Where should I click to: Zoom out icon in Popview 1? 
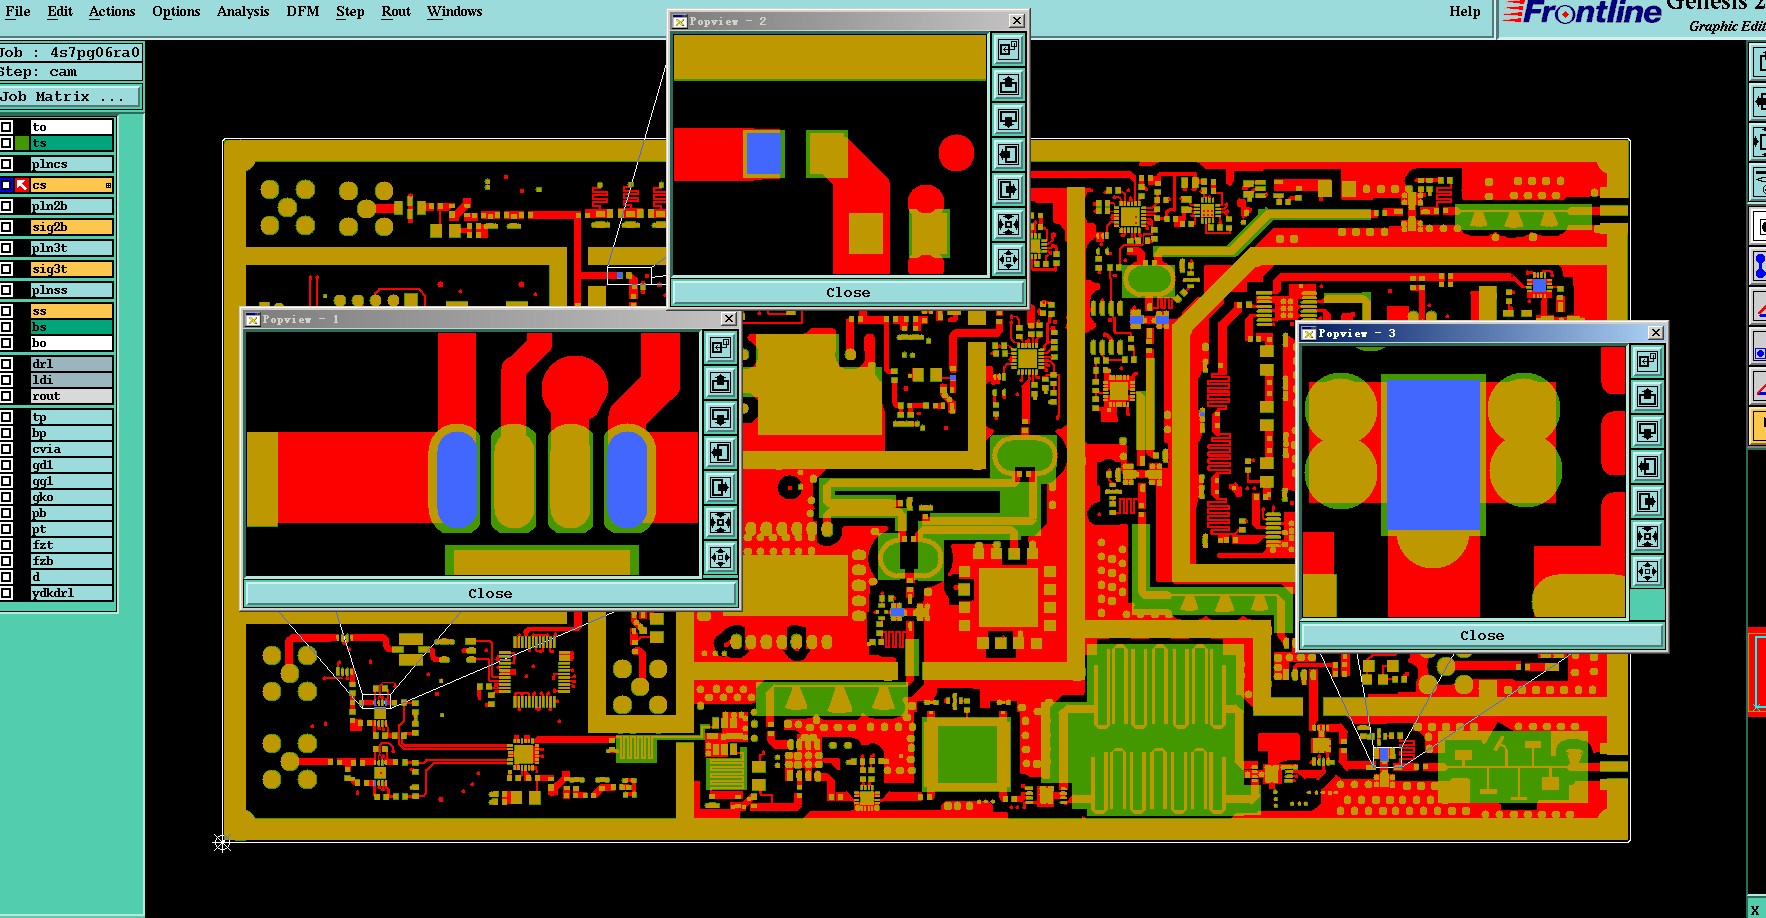720,557
